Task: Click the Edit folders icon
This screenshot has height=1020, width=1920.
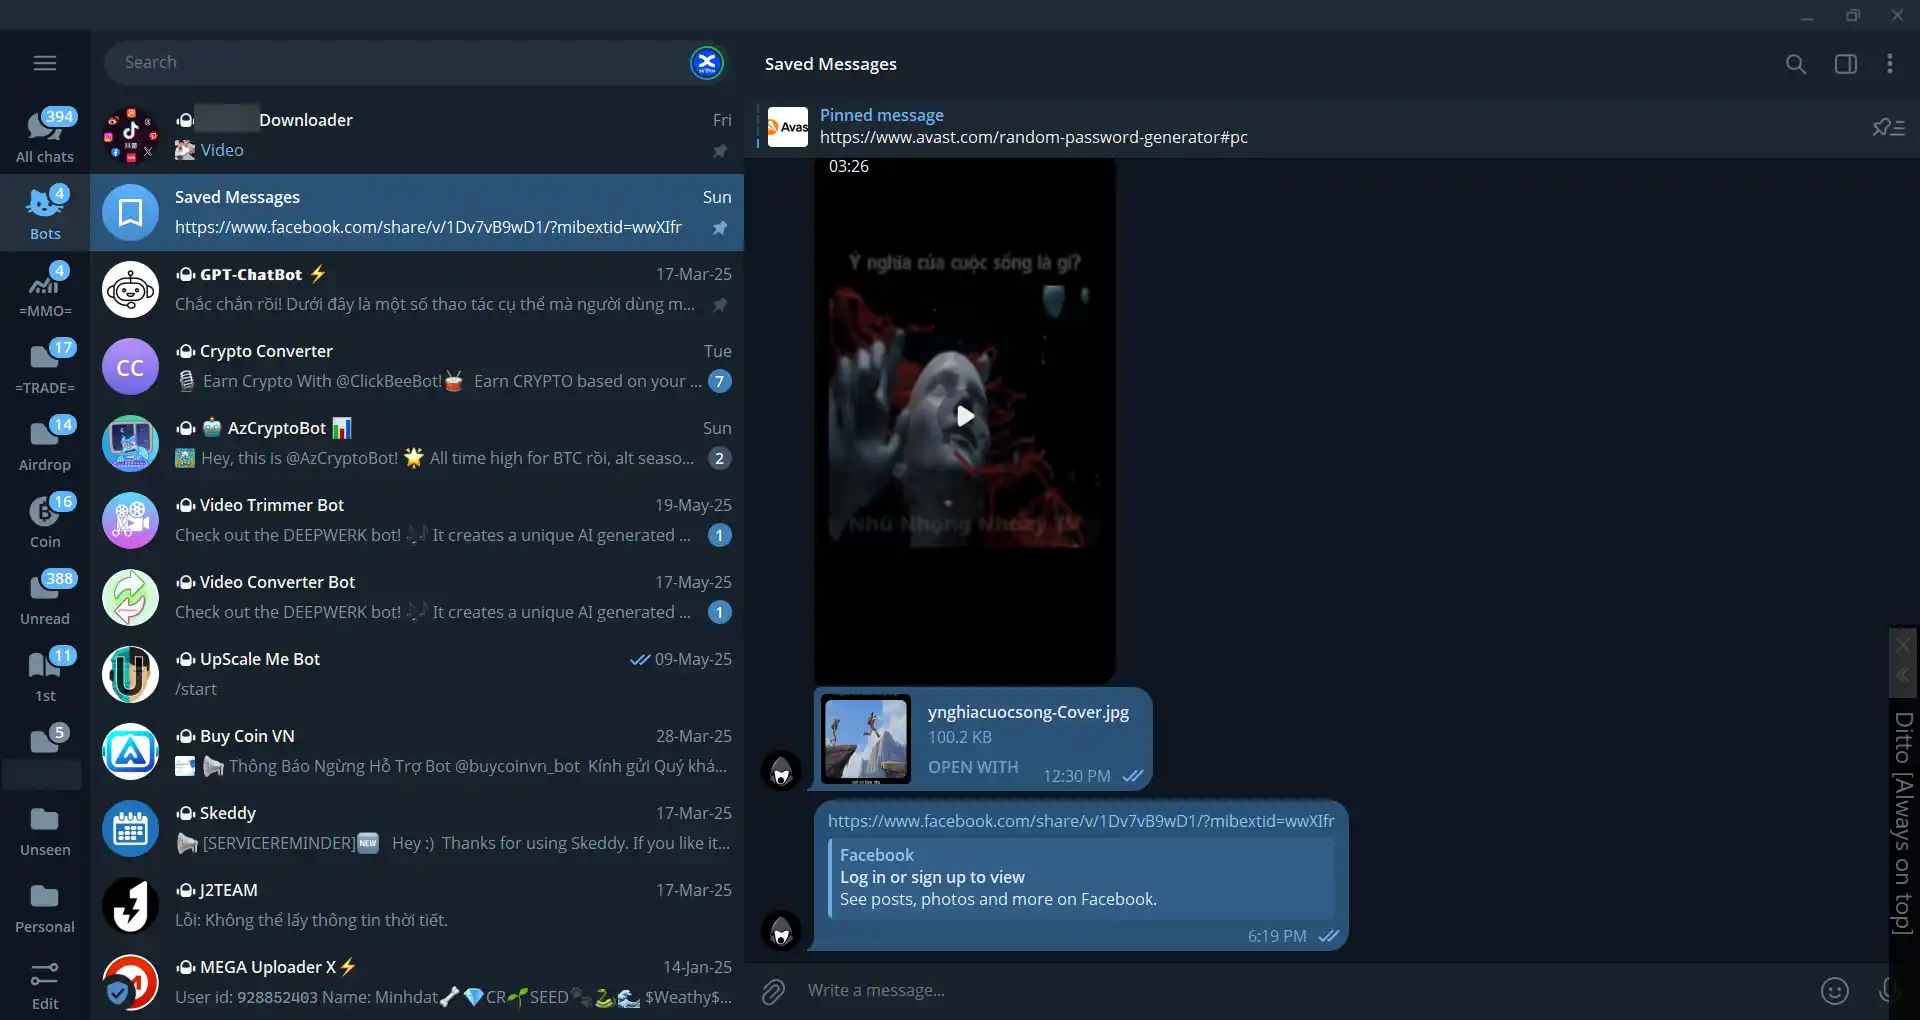Action: tap(45, 985)
